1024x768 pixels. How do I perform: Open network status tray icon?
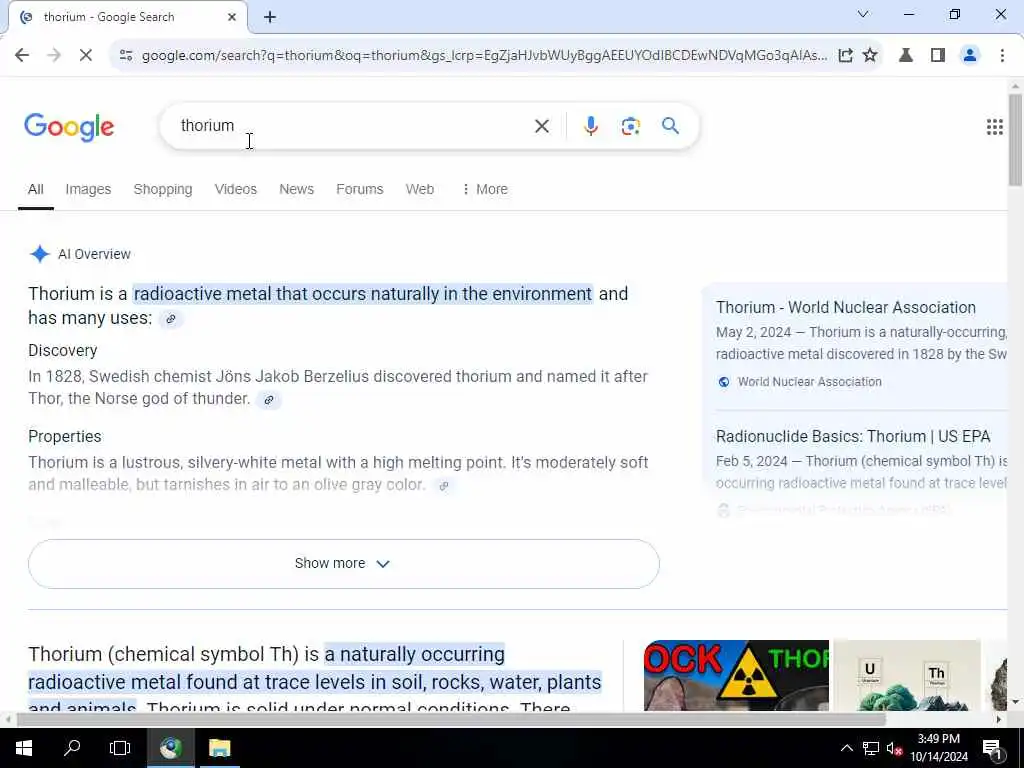(x=871, y=748)
